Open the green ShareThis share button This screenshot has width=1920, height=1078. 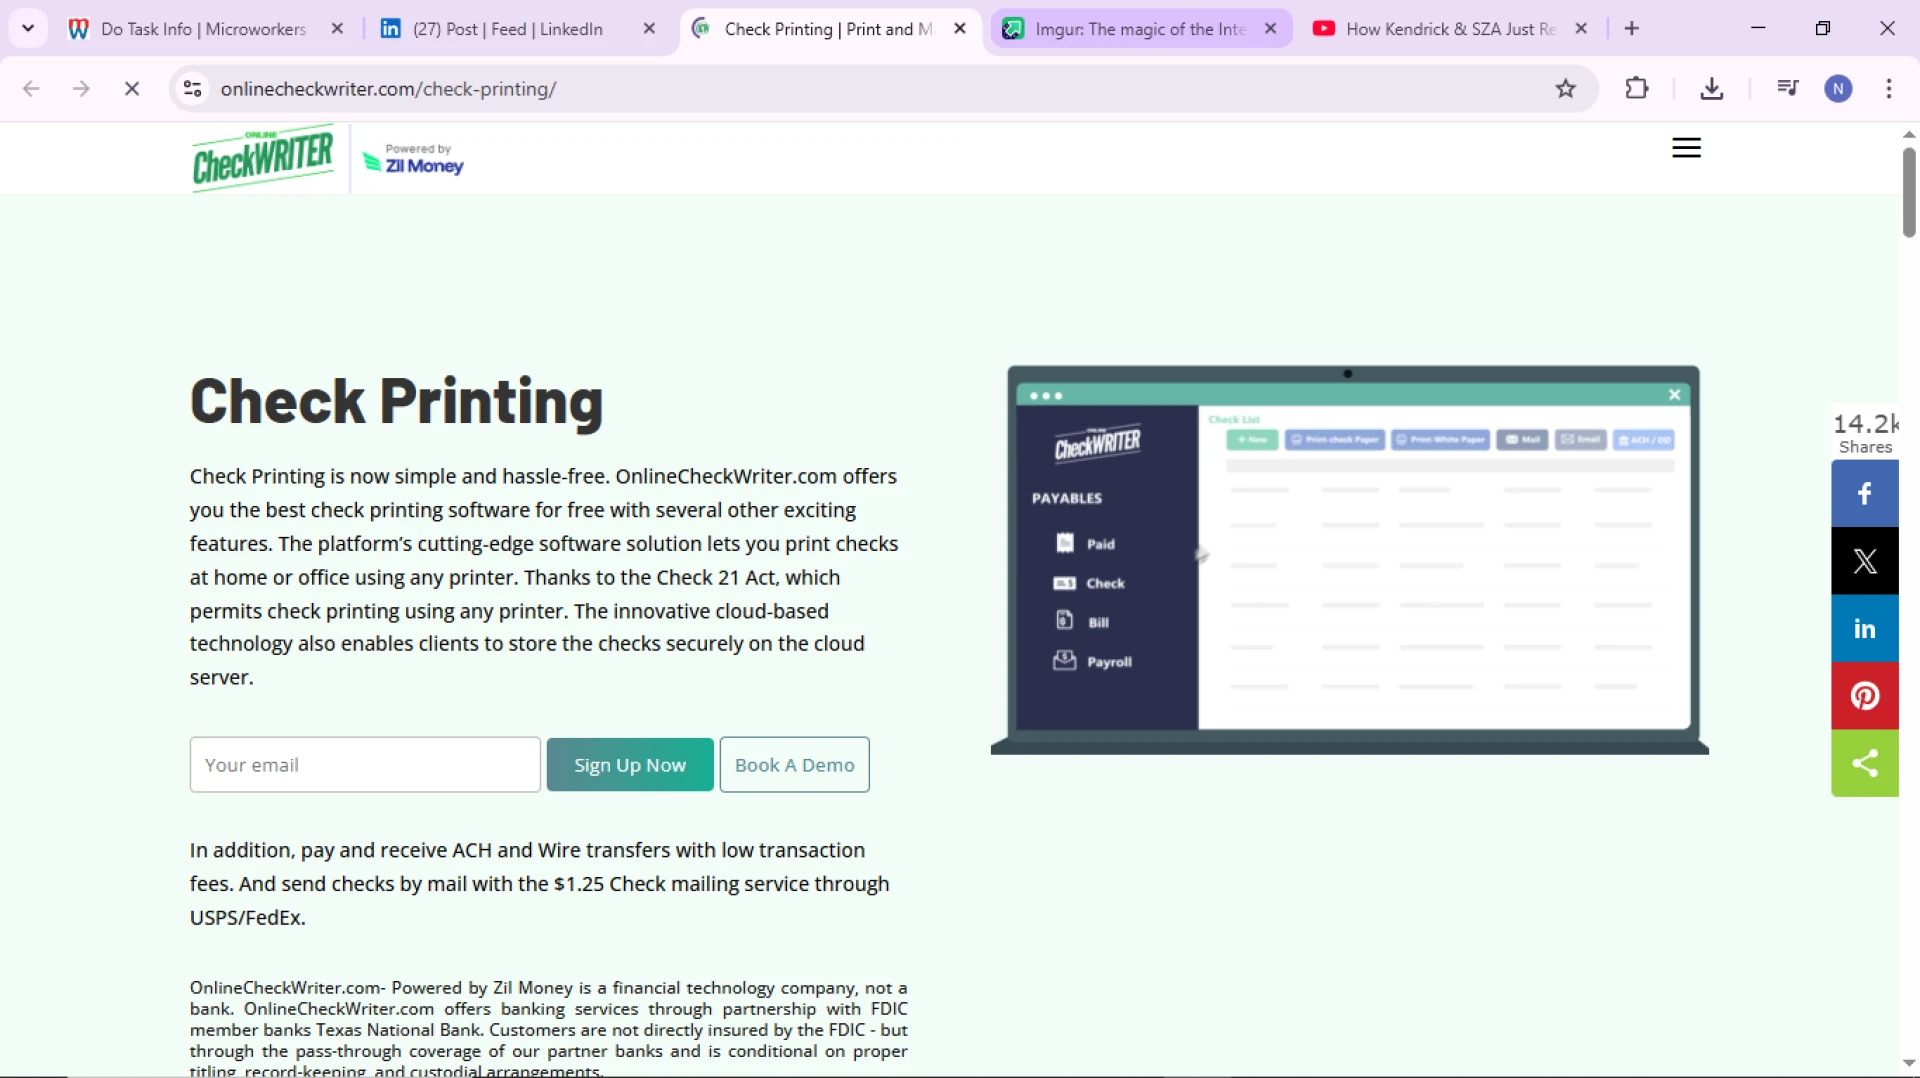[1864, 764]
